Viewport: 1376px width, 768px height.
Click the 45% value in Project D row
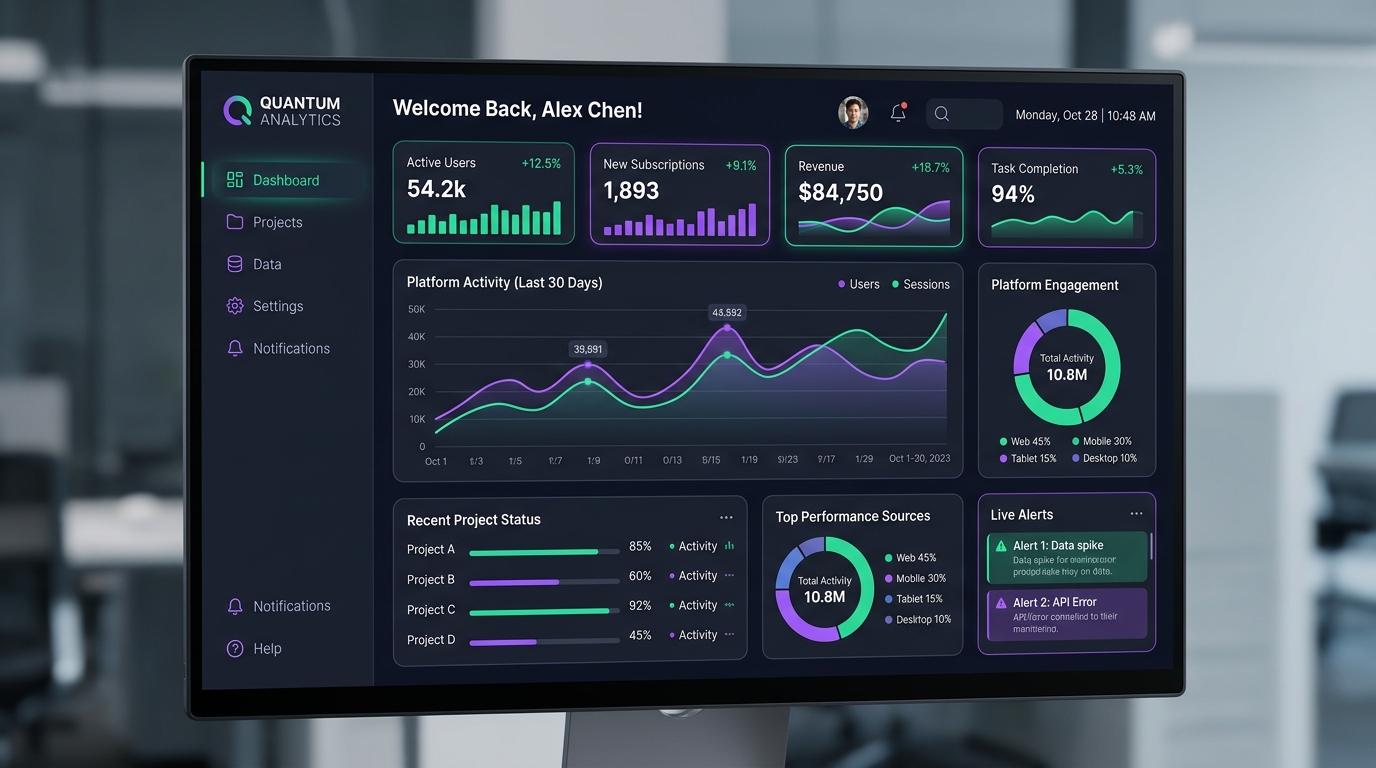(x=640, y=635)
